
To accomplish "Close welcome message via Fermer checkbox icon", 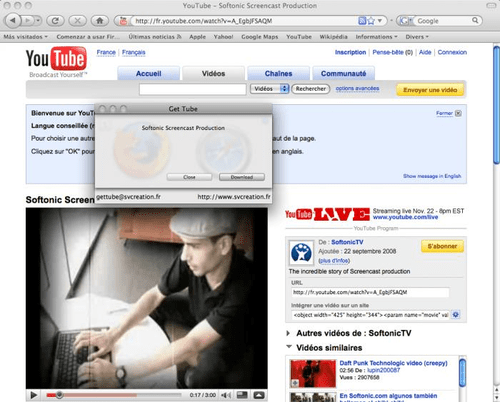I will [x=458, y=113].
